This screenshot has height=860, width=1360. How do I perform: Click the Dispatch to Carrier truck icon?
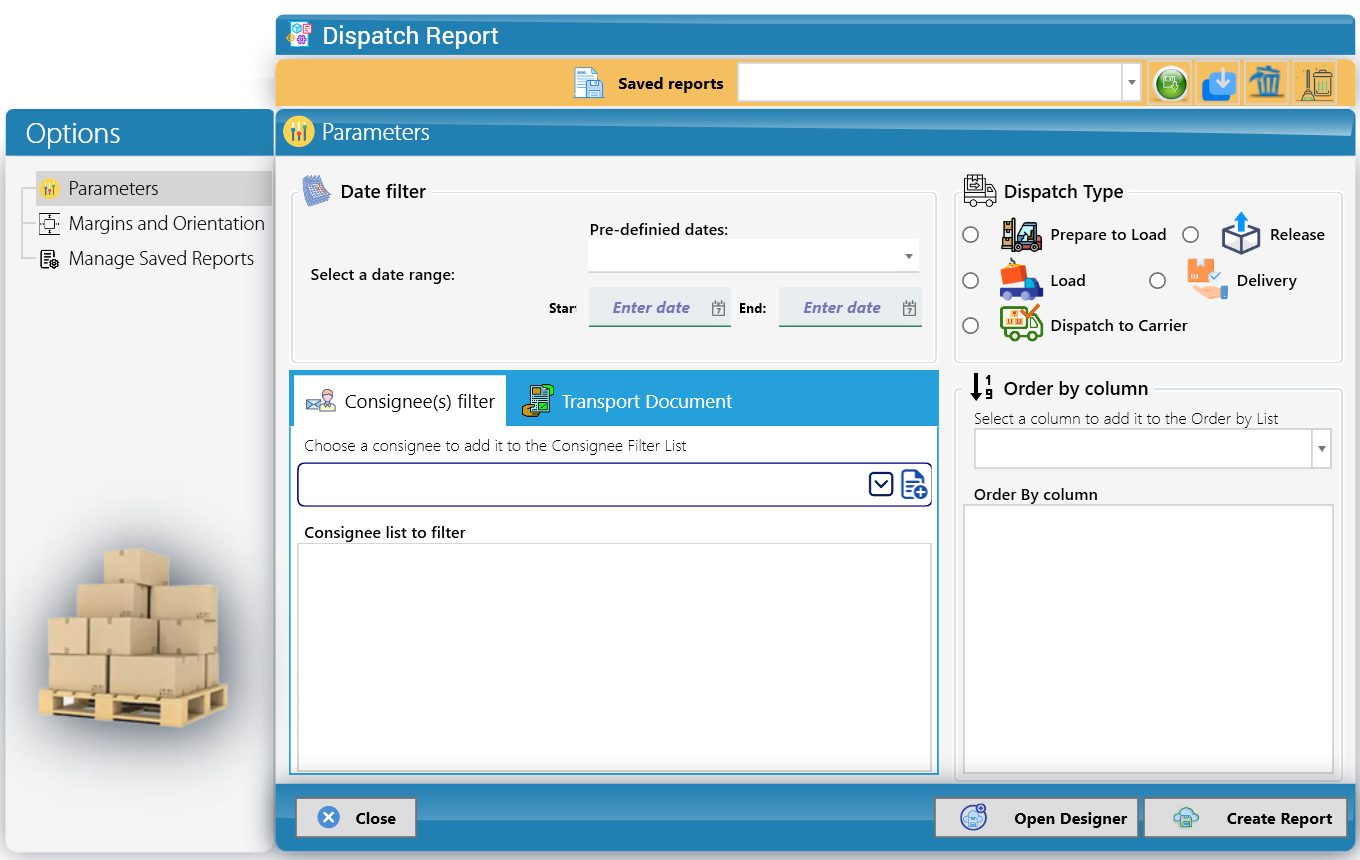click(x=1021, y=324)
